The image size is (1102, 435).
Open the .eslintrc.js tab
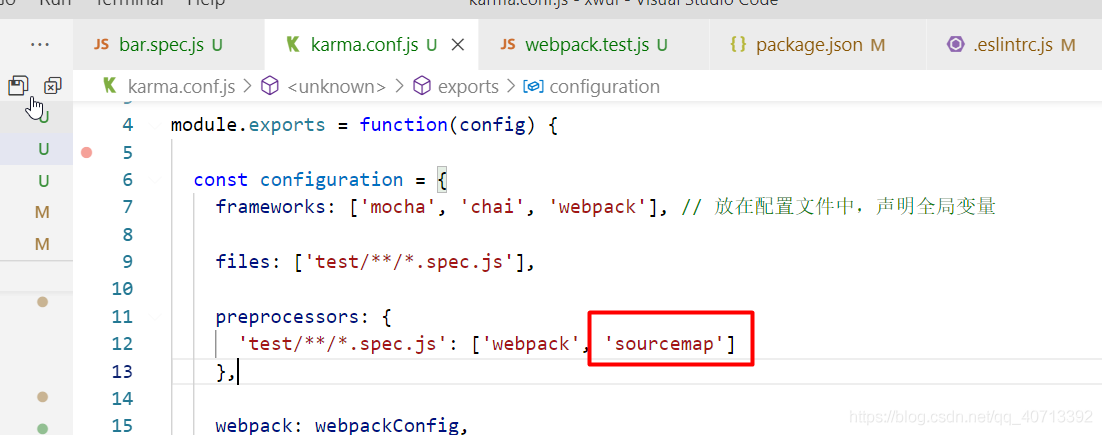point(1013,45)
